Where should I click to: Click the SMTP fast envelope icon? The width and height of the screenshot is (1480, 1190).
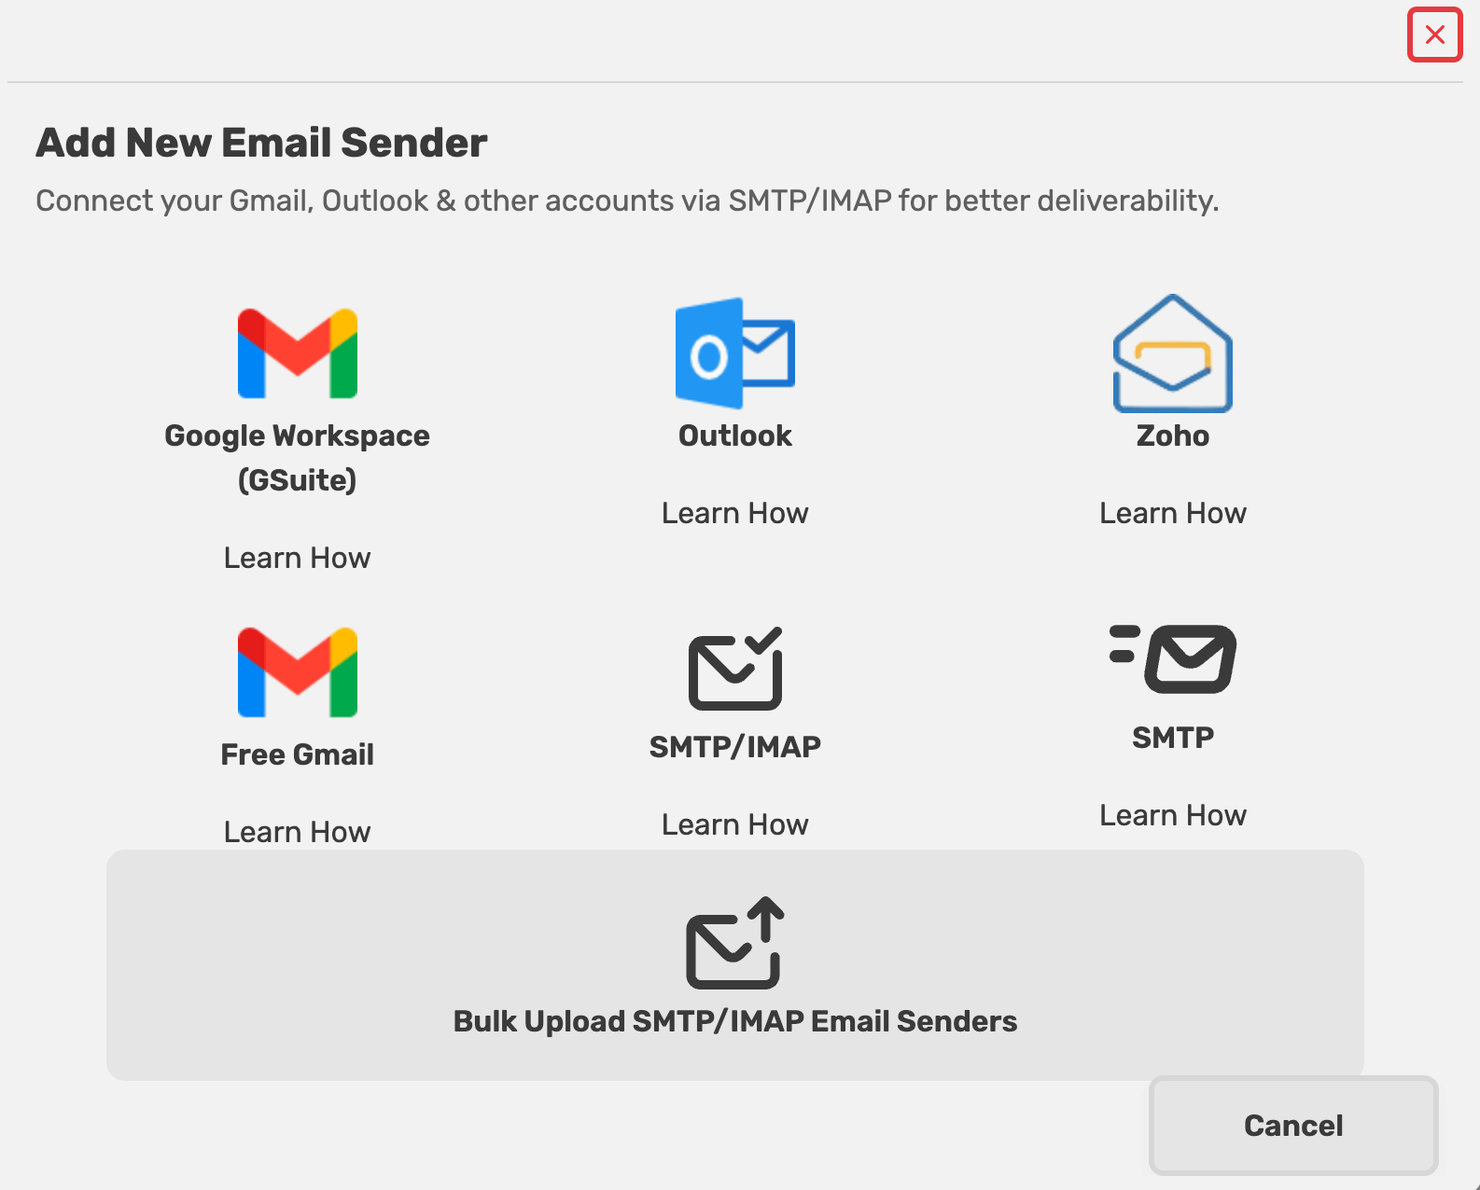(1173, 659)
